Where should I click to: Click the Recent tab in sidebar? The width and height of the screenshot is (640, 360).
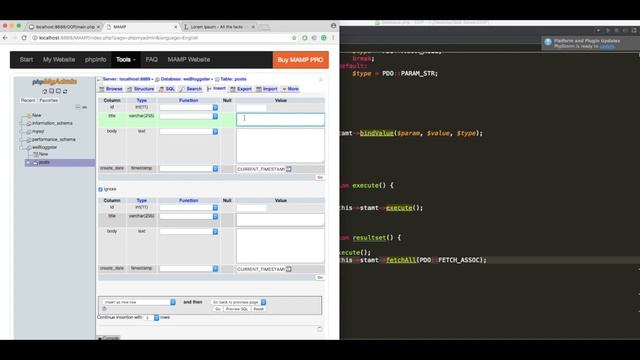28,100
